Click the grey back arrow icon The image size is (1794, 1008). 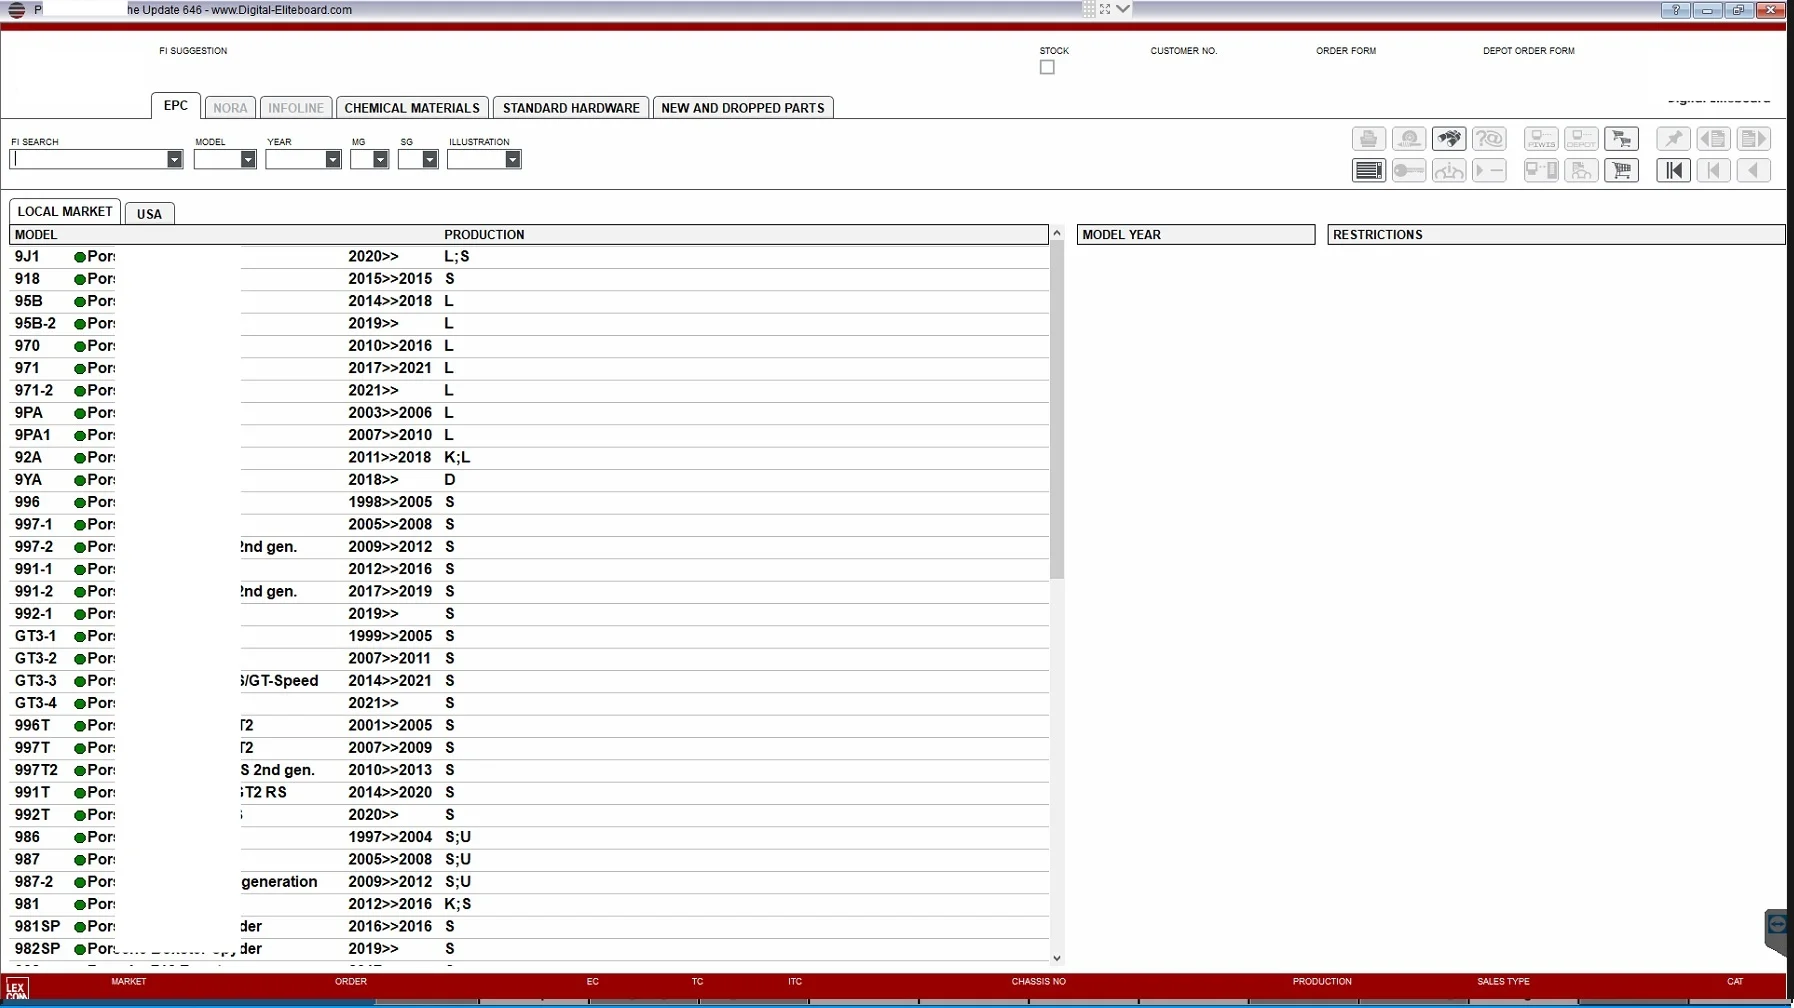coord(1753,171)
